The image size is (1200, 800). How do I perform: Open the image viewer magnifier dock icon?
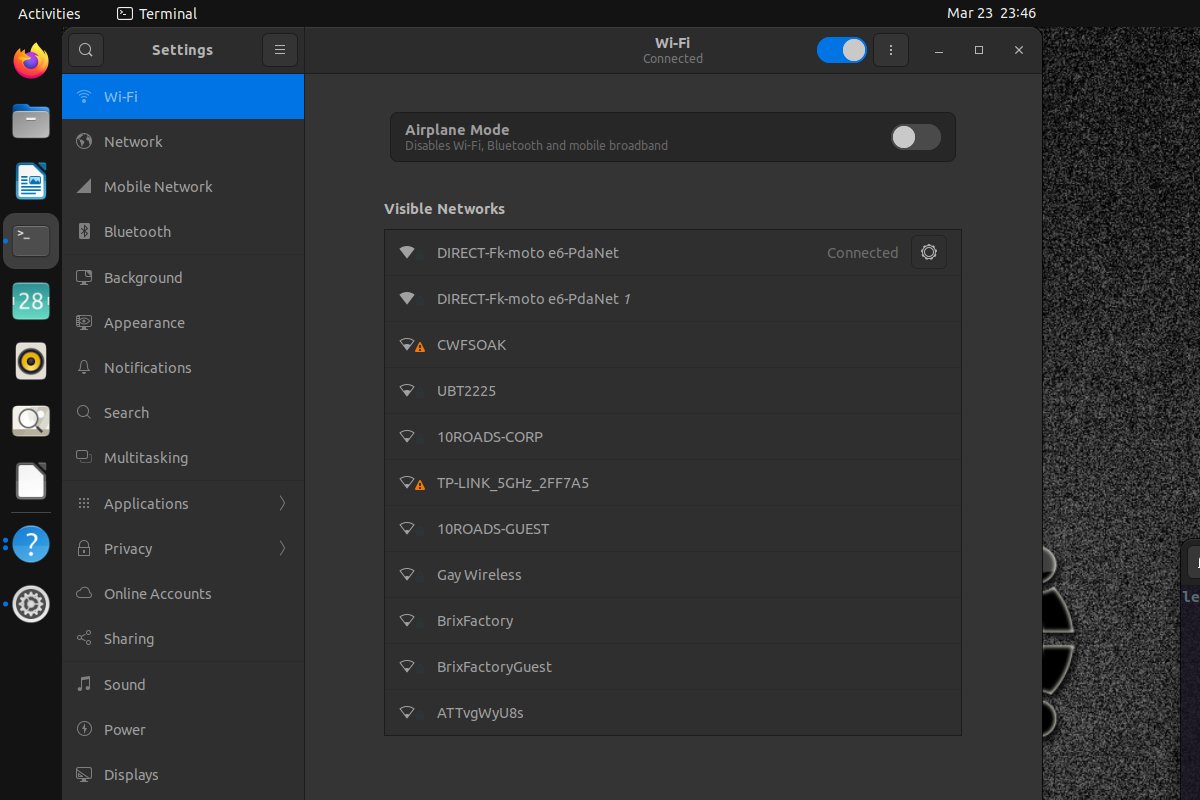(x=31, y=421)
